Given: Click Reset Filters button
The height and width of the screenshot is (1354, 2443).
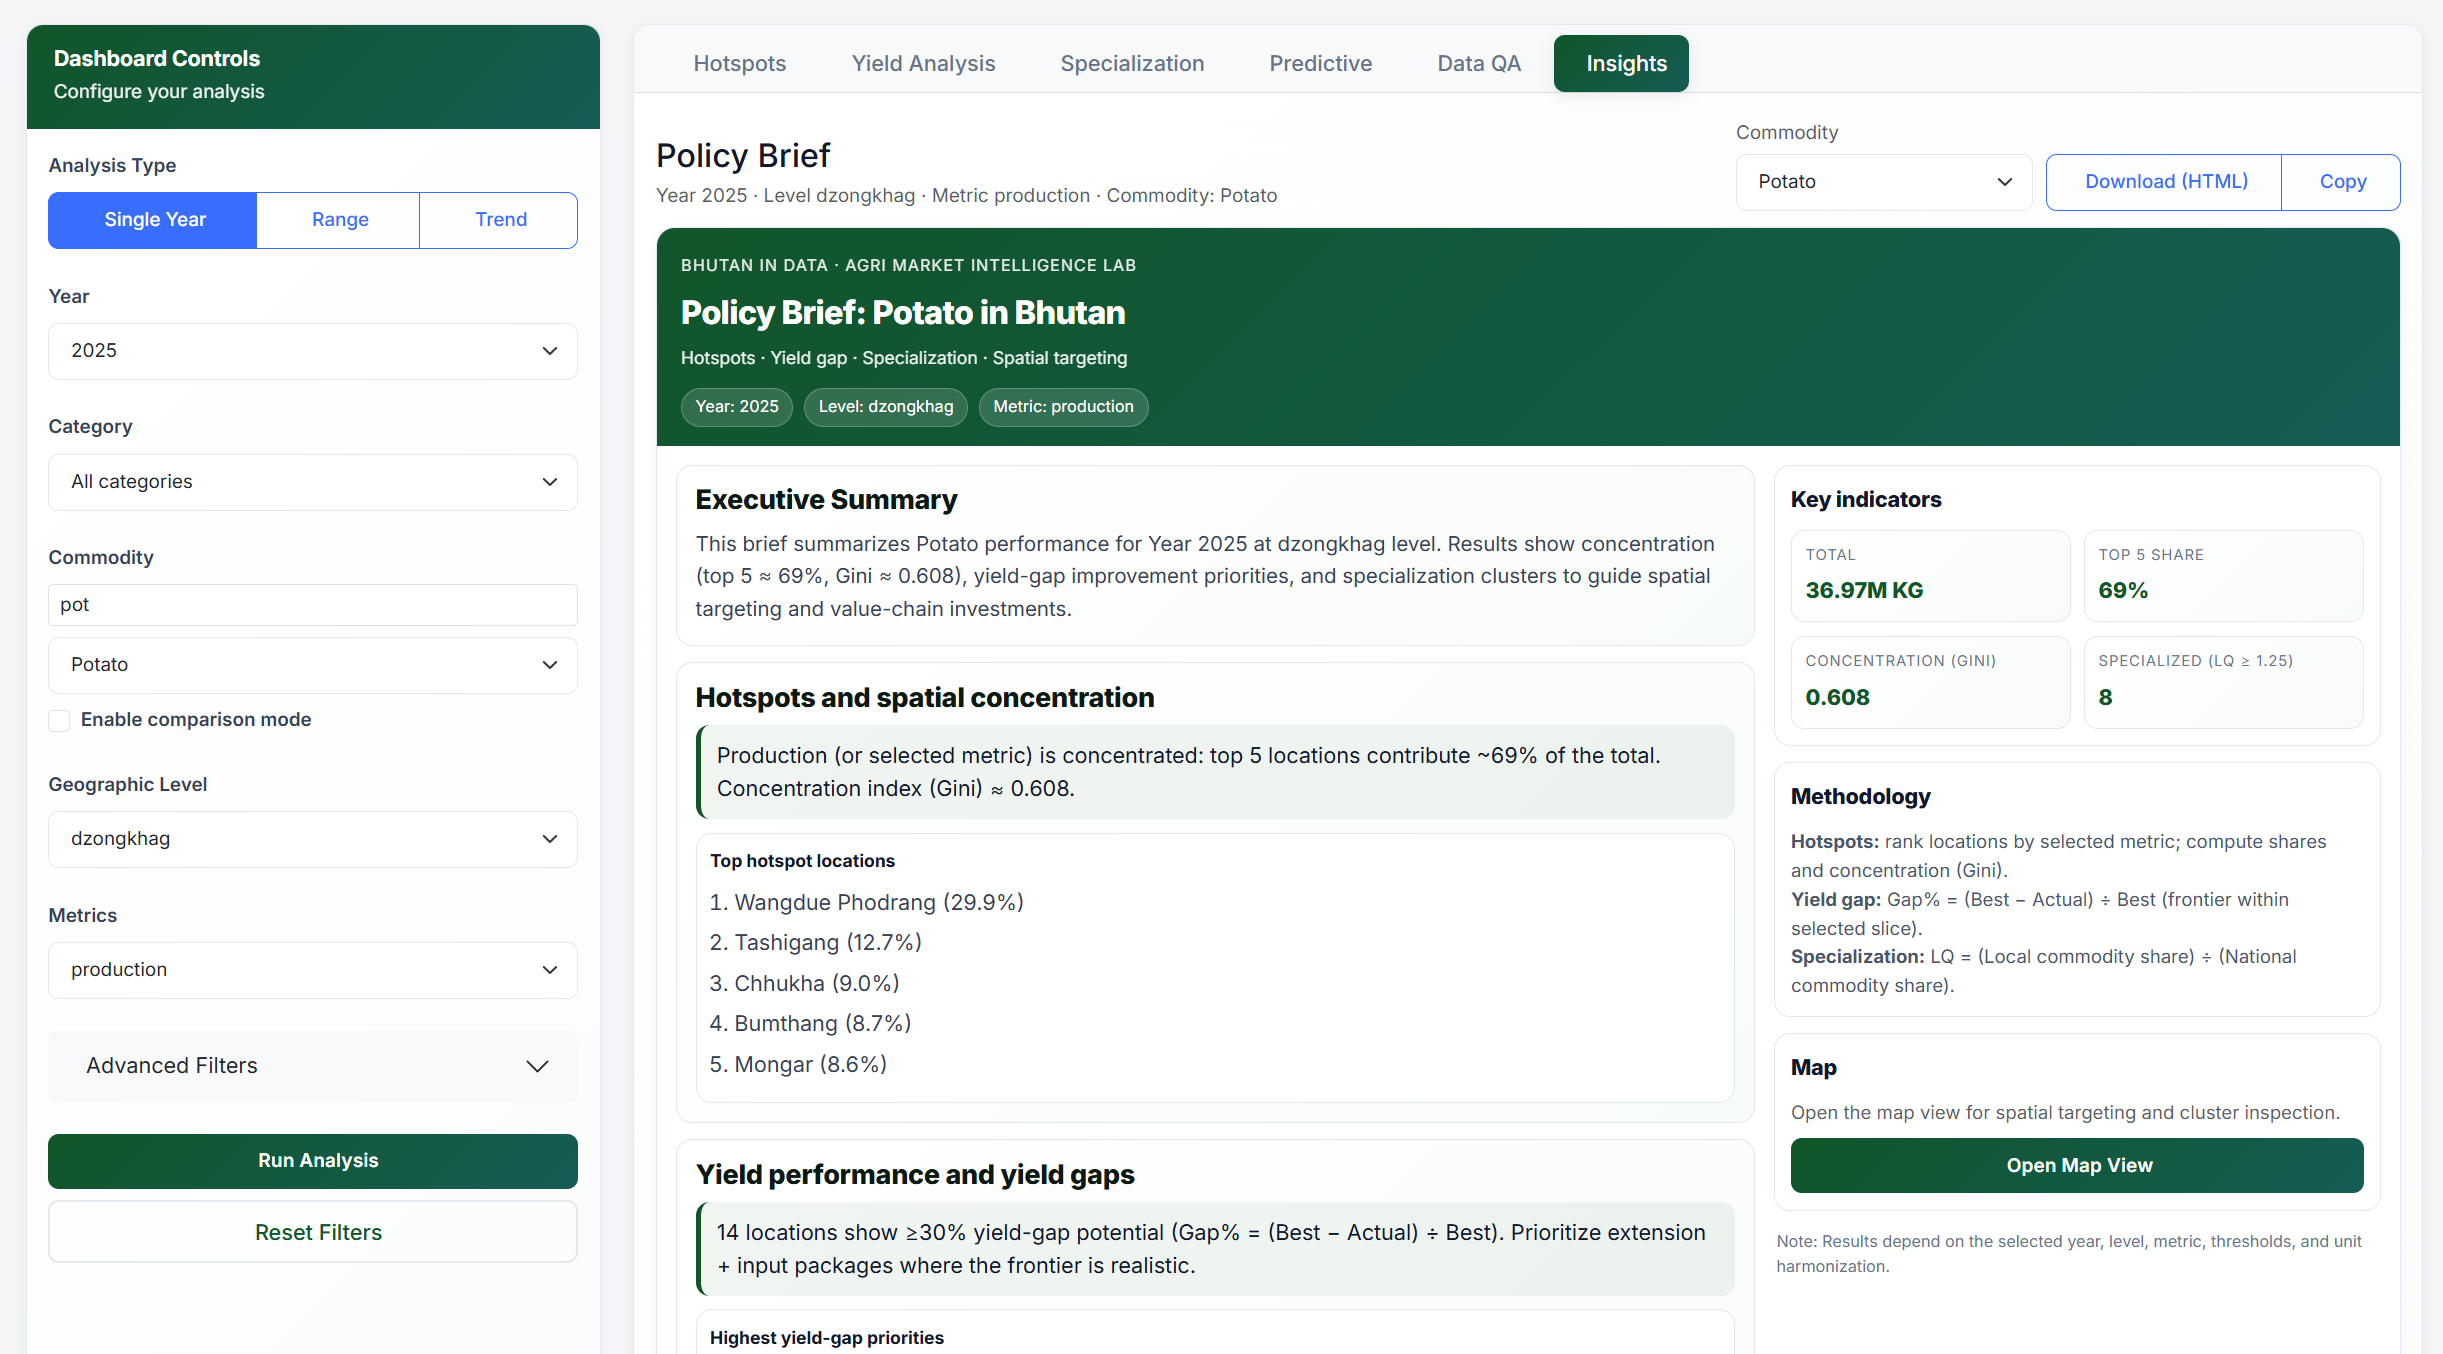Looking at the screenshot, I should point(312,1233).
